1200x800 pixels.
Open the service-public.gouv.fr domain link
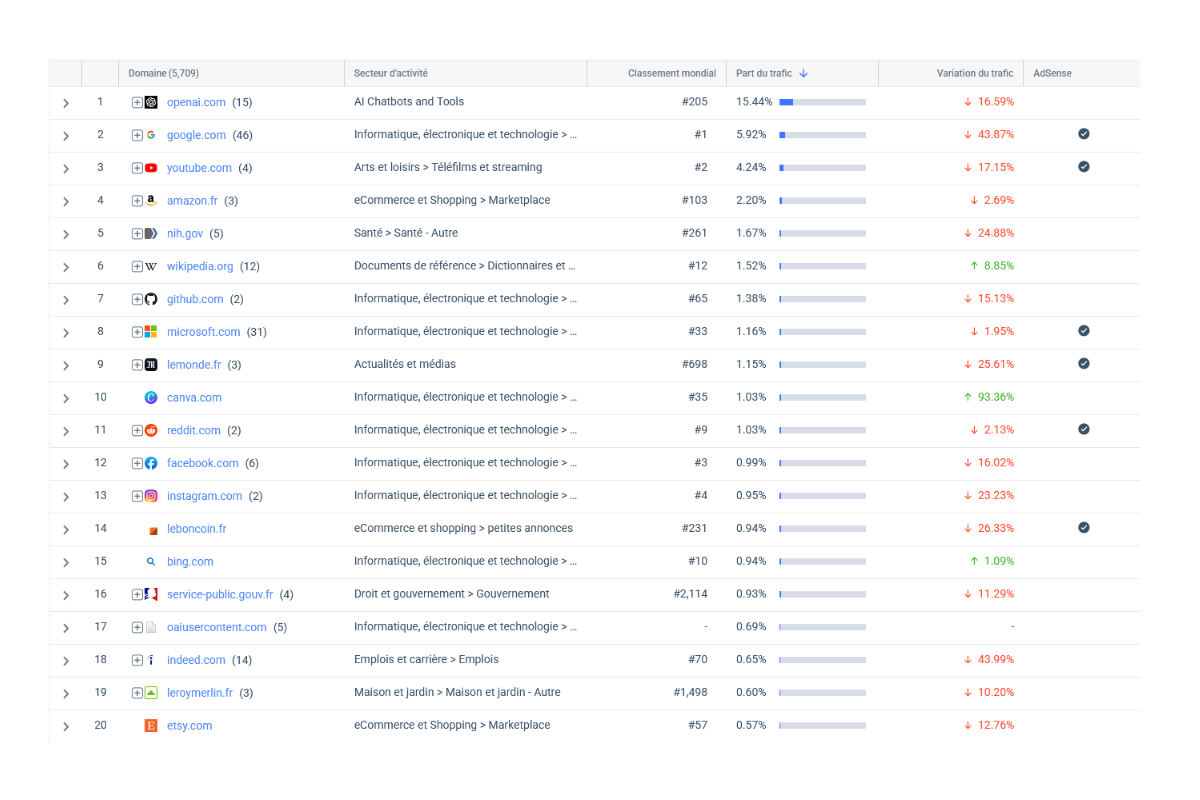click(x=219, y=595)
